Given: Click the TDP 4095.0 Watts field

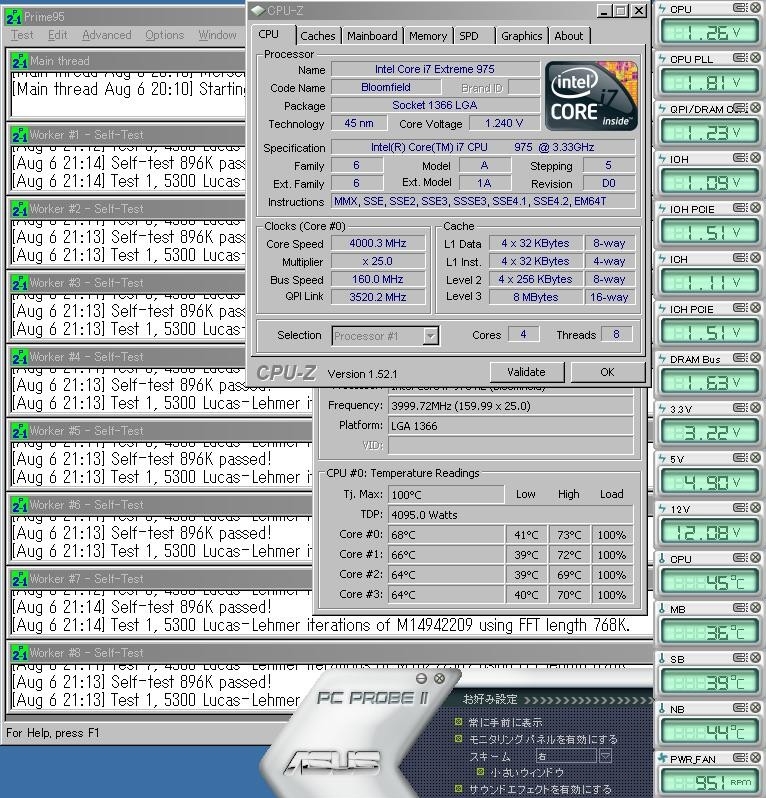Looking at the screenshot, I should coord(510,515).
